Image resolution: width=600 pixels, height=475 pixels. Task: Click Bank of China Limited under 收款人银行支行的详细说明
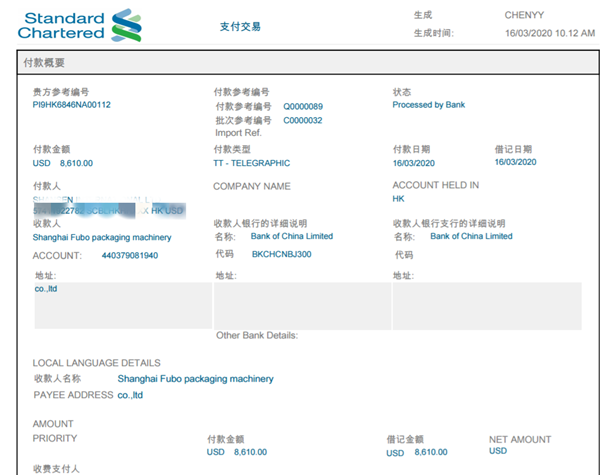click(x=471, y=236)
